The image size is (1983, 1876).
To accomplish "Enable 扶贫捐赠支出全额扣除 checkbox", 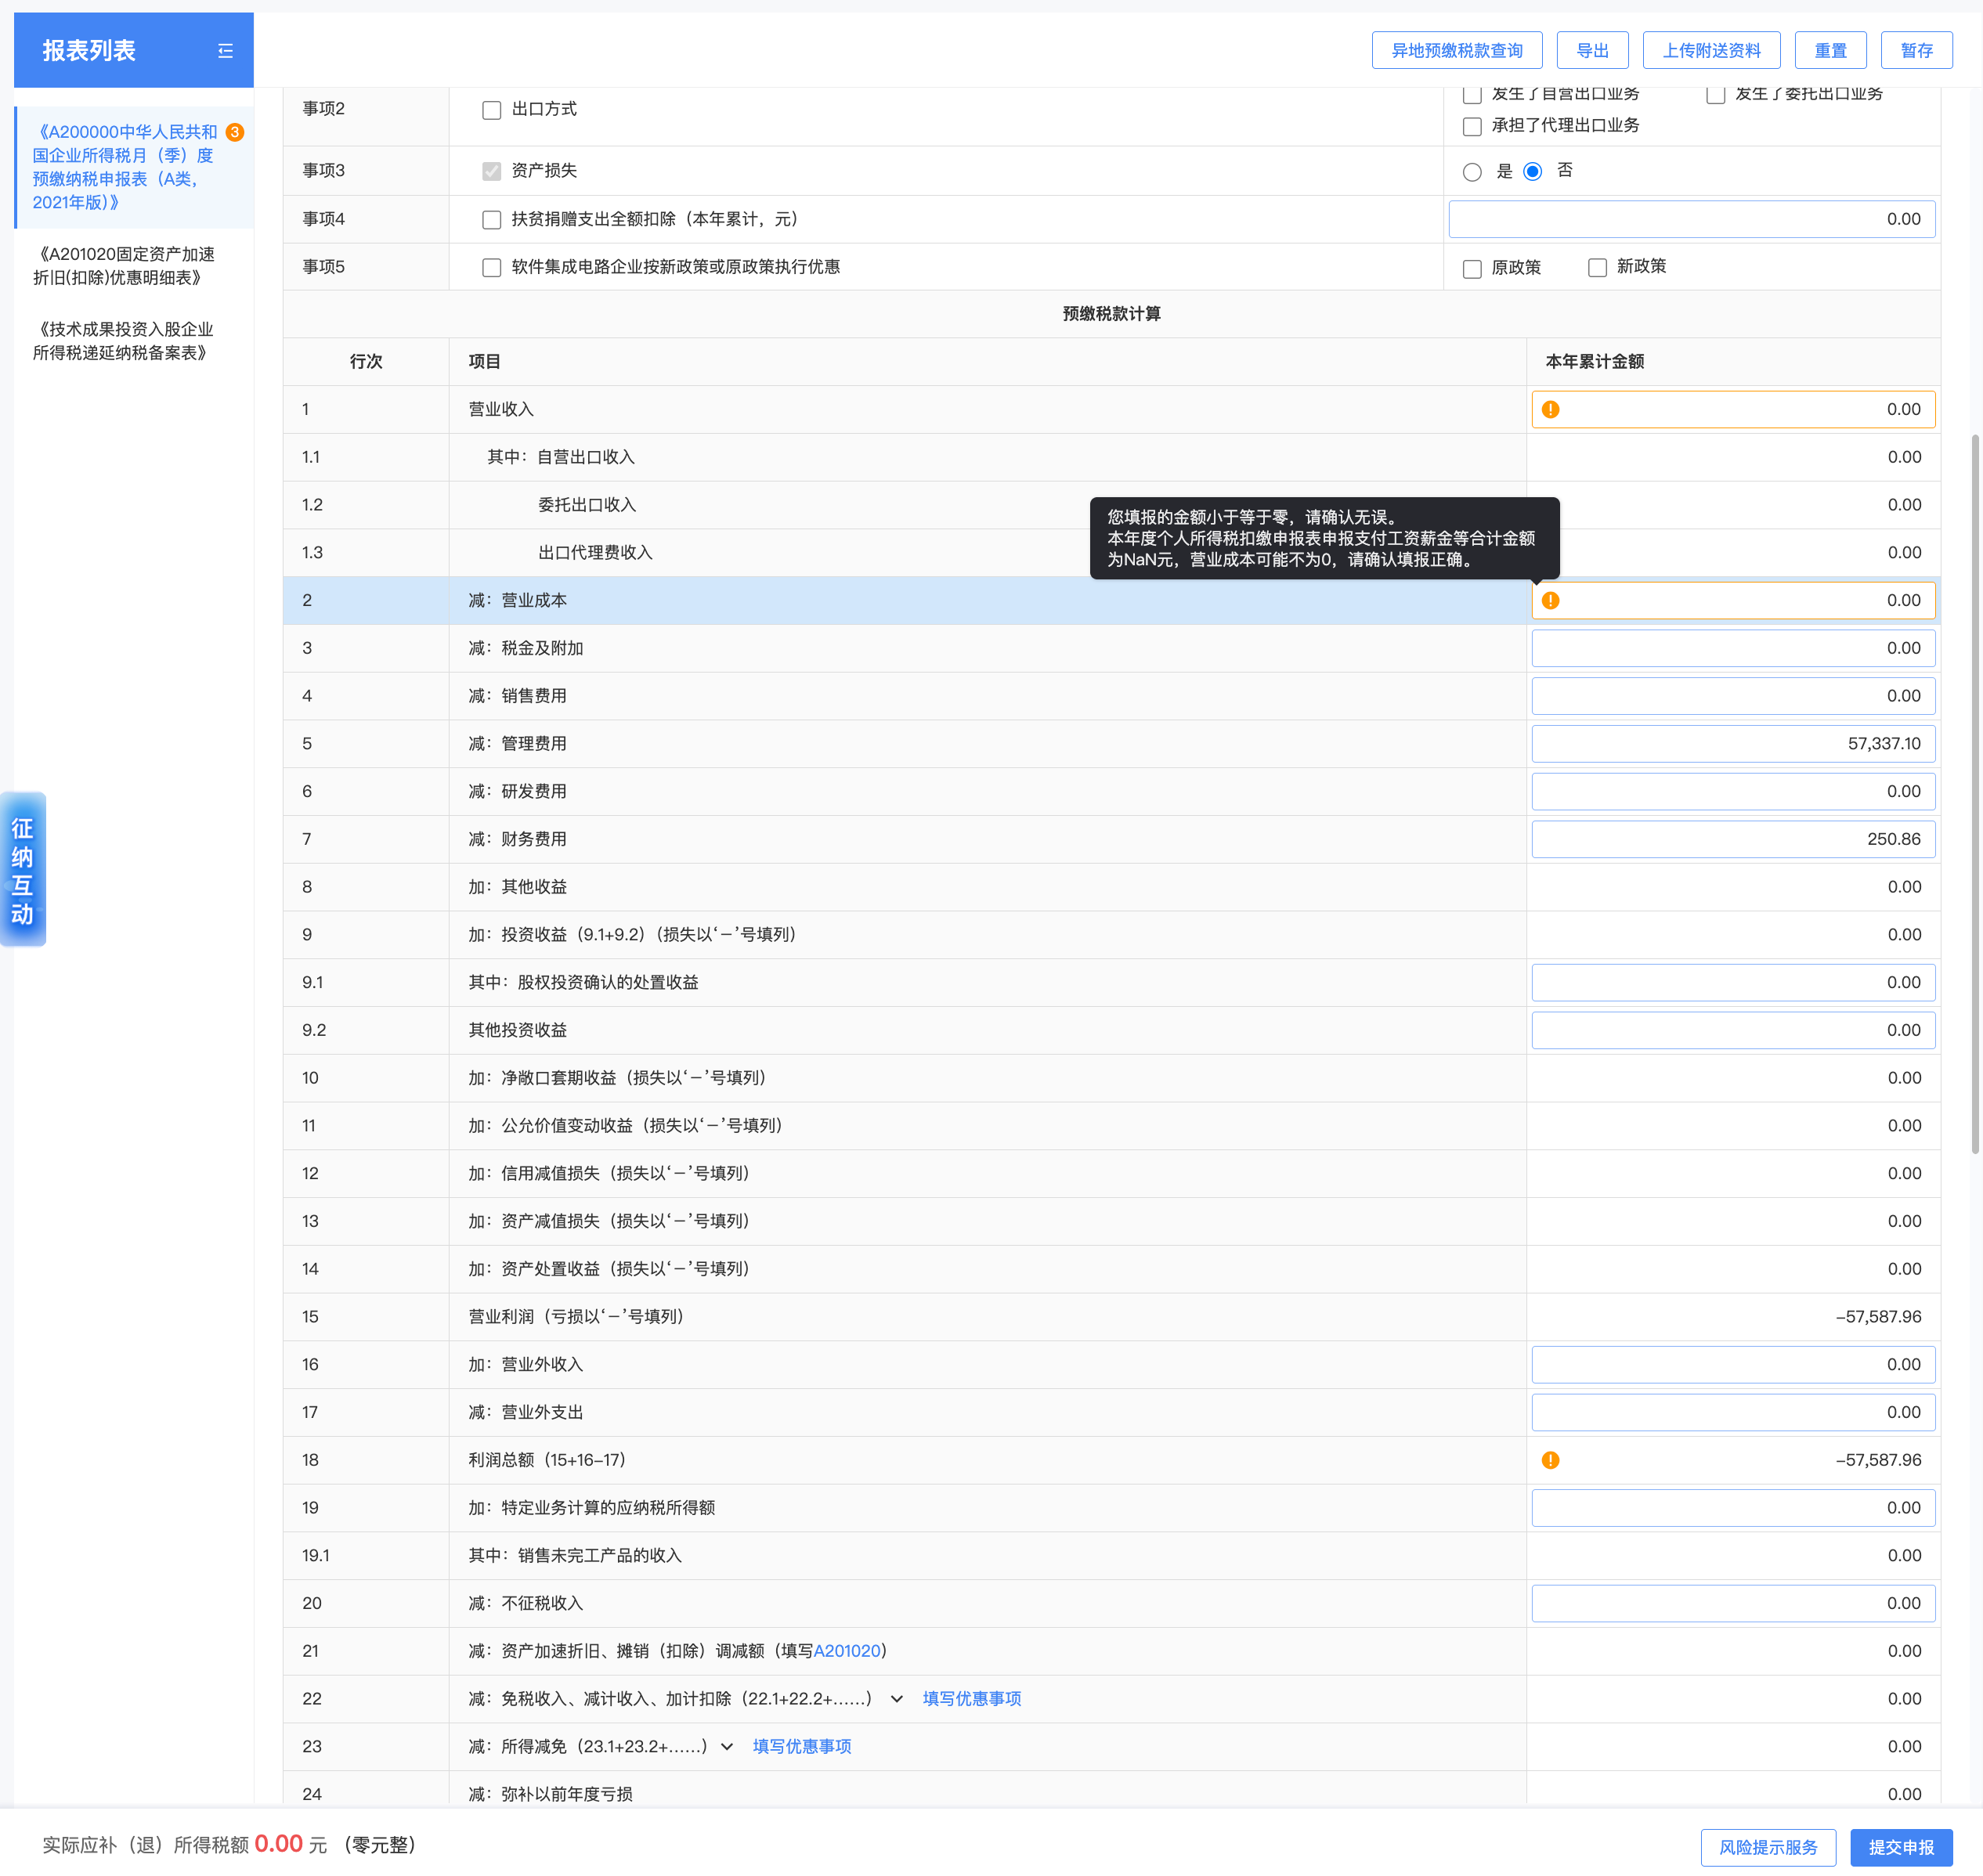I will [491, 220].
